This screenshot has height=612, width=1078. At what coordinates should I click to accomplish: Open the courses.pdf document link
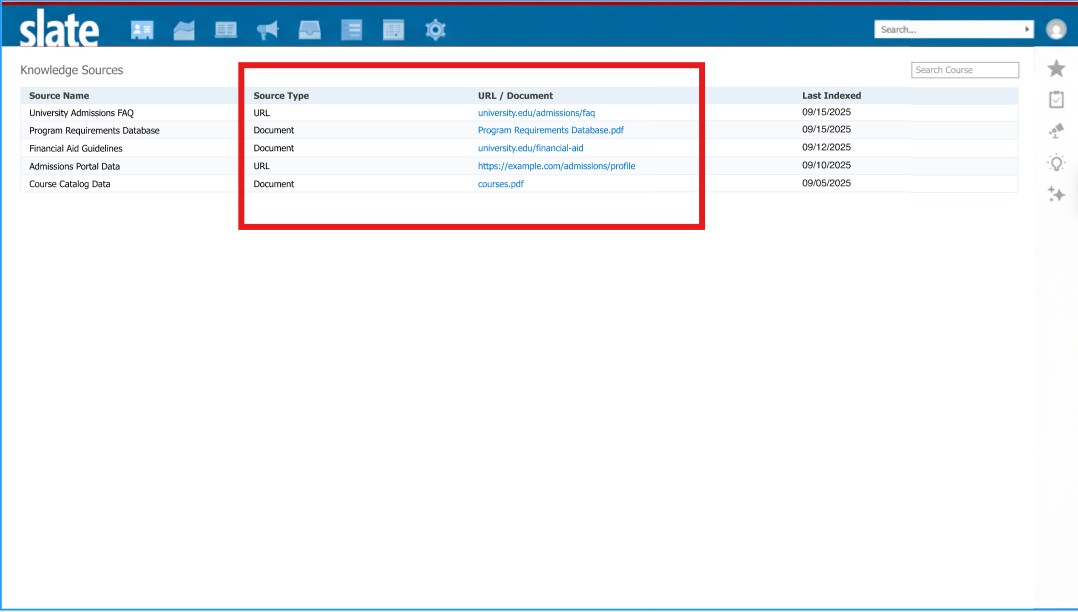[500, 183]
